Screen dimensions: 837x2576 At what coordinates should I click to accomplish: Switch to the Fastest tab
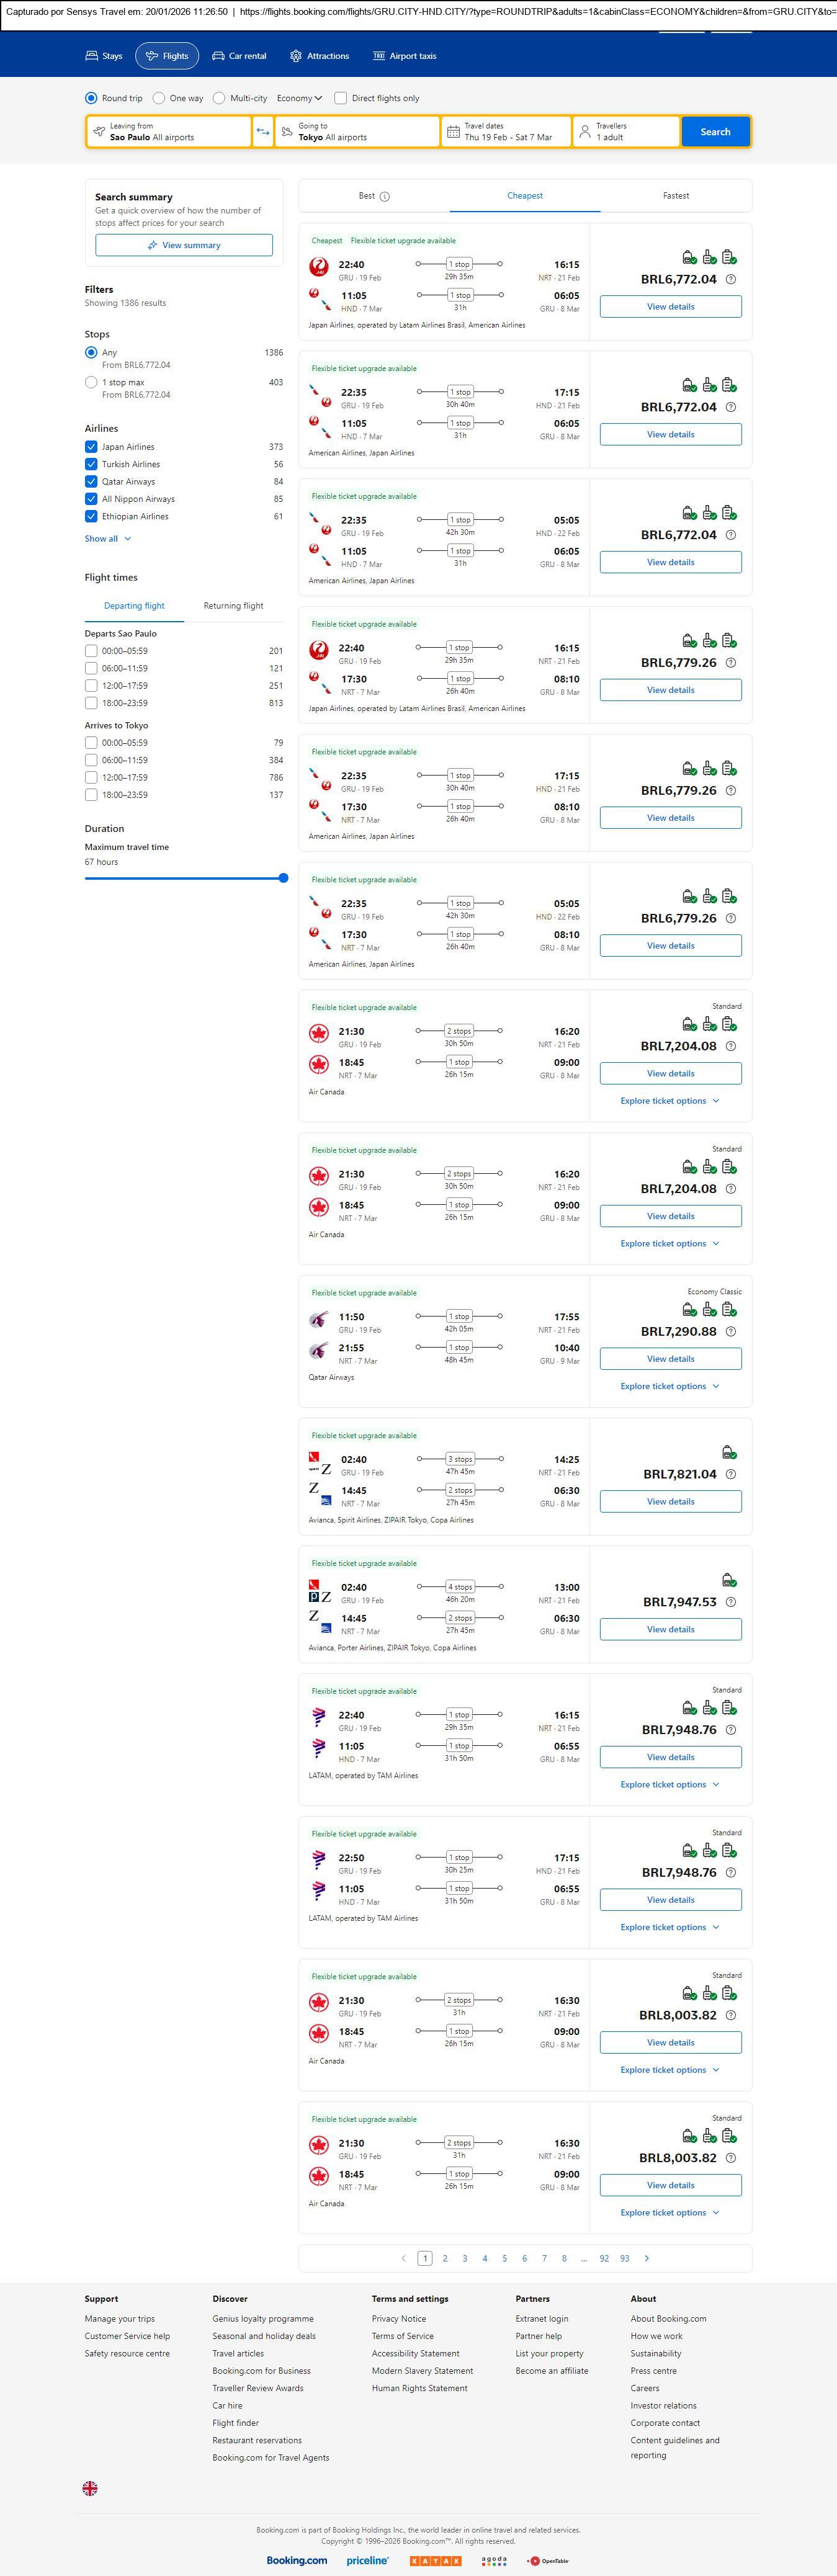click(675, 196)
